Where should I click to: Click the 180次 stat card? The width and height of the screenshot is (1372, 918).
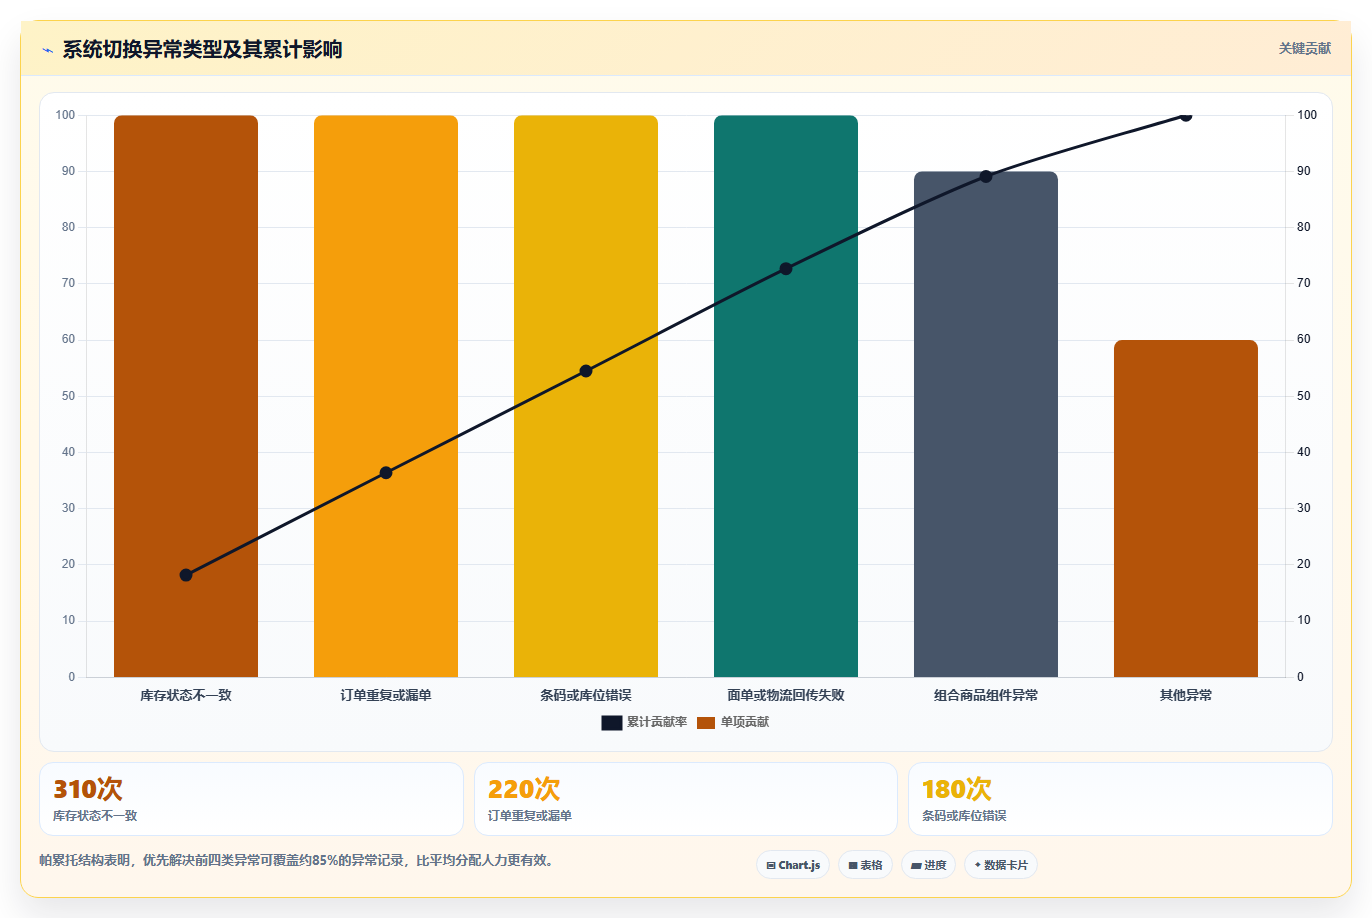(x=1120, y=799)
